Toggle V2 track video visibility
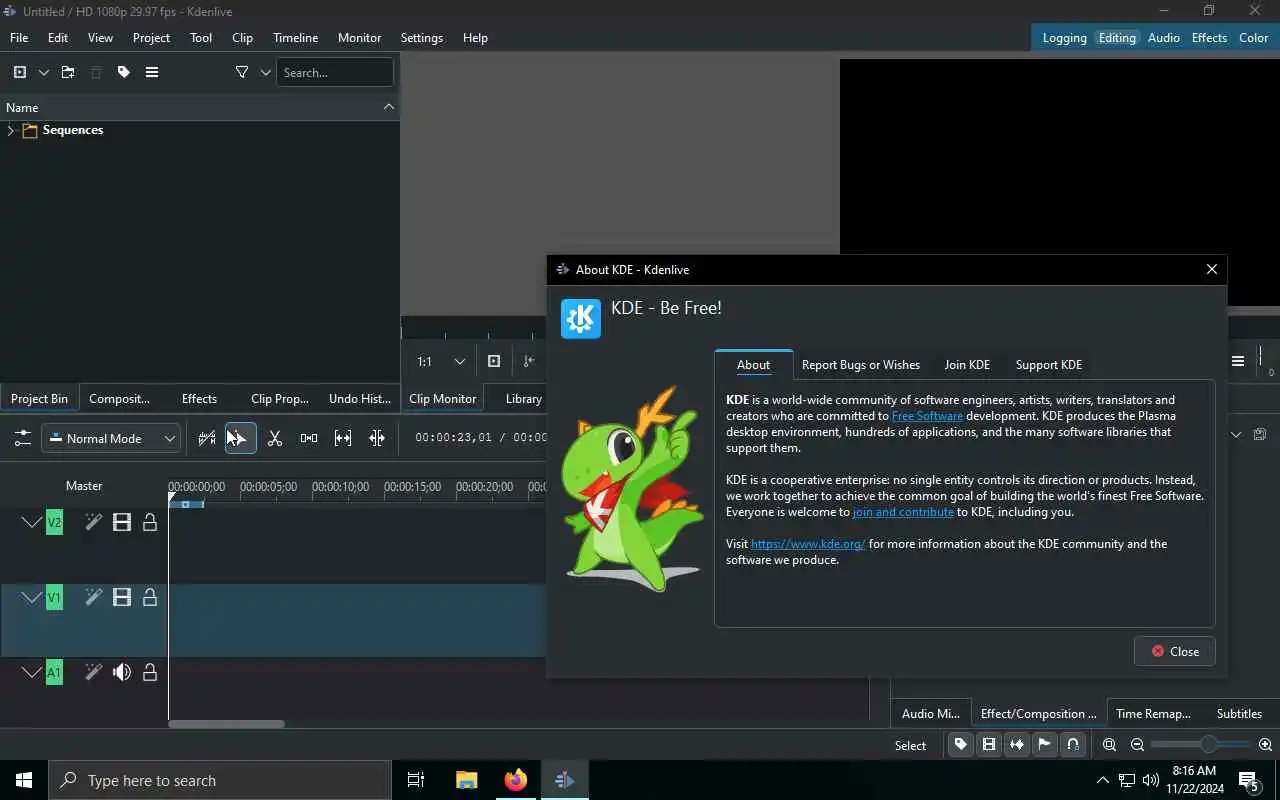The image size is (1280, 800). 122,522
